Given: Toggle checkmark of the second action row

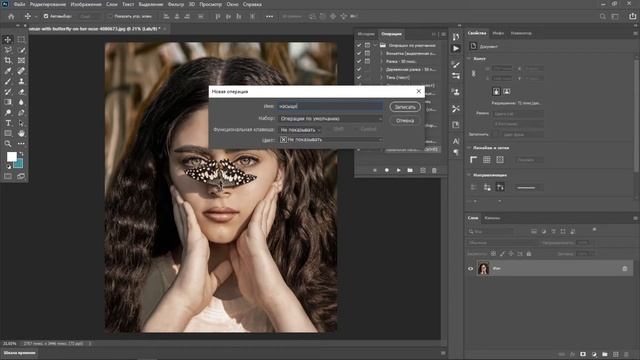Looking at the screenshot, I should coord(359,53).
